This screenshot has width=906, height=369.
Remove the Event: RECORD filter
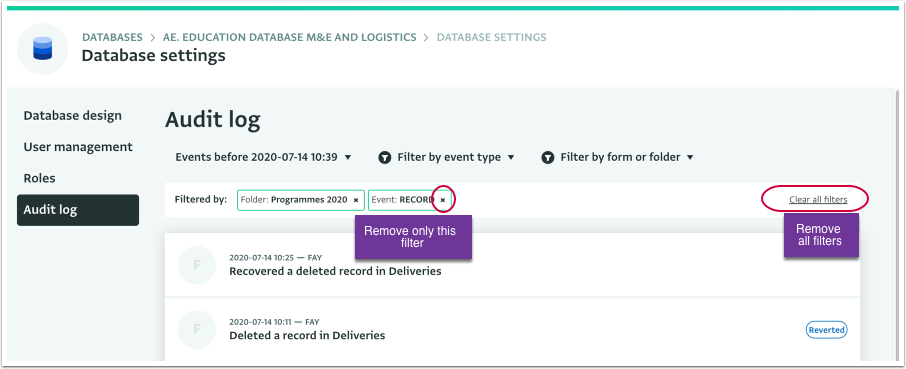click(x=443, y=200)
